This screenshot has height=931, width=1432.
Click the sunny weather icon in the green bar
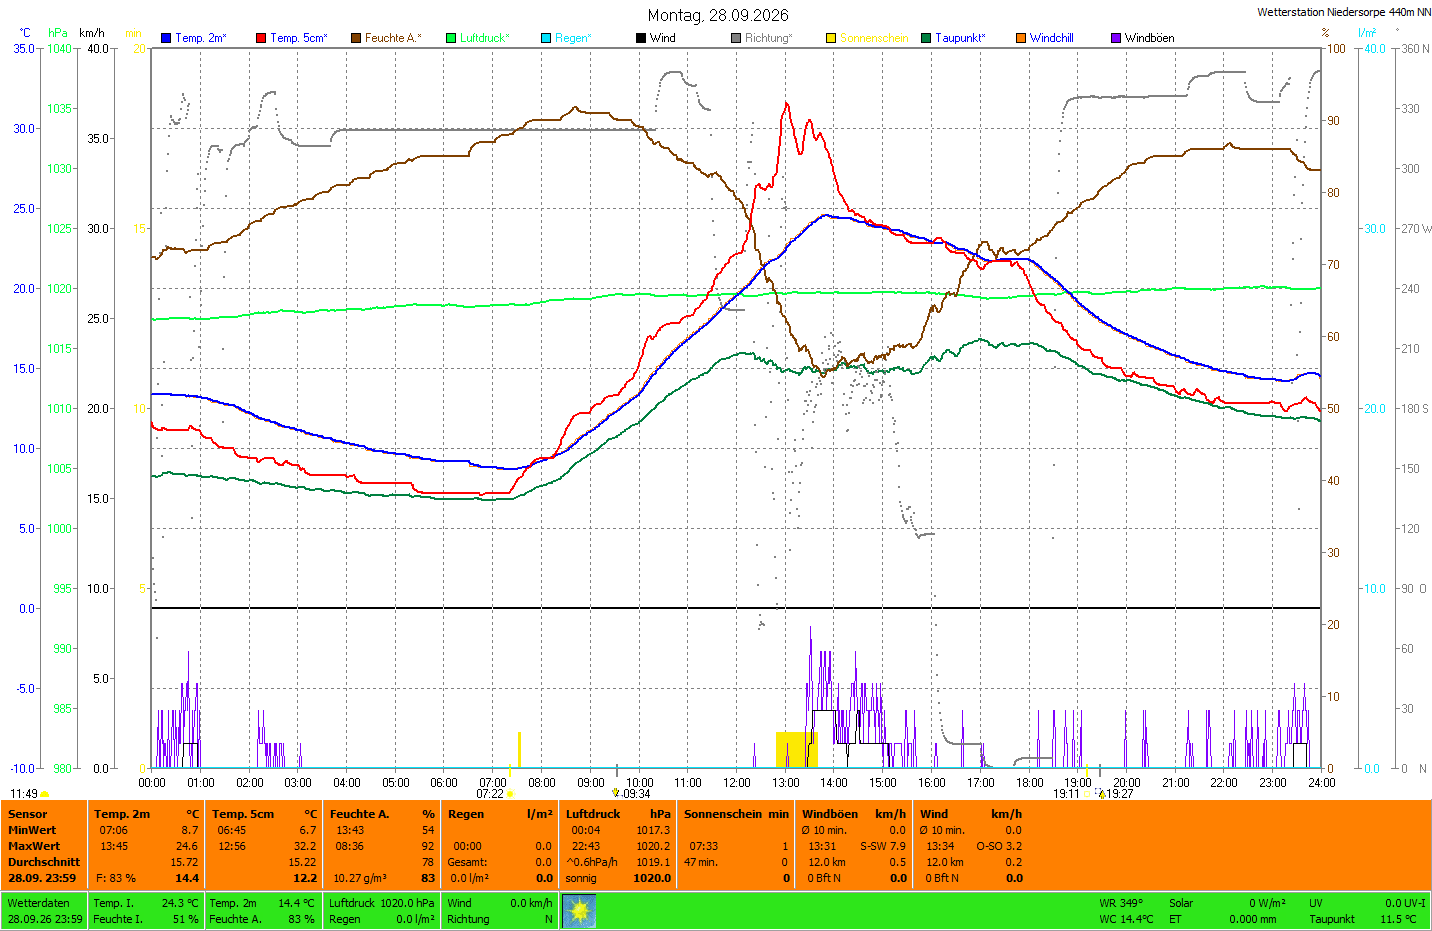[x=580, y=911]
